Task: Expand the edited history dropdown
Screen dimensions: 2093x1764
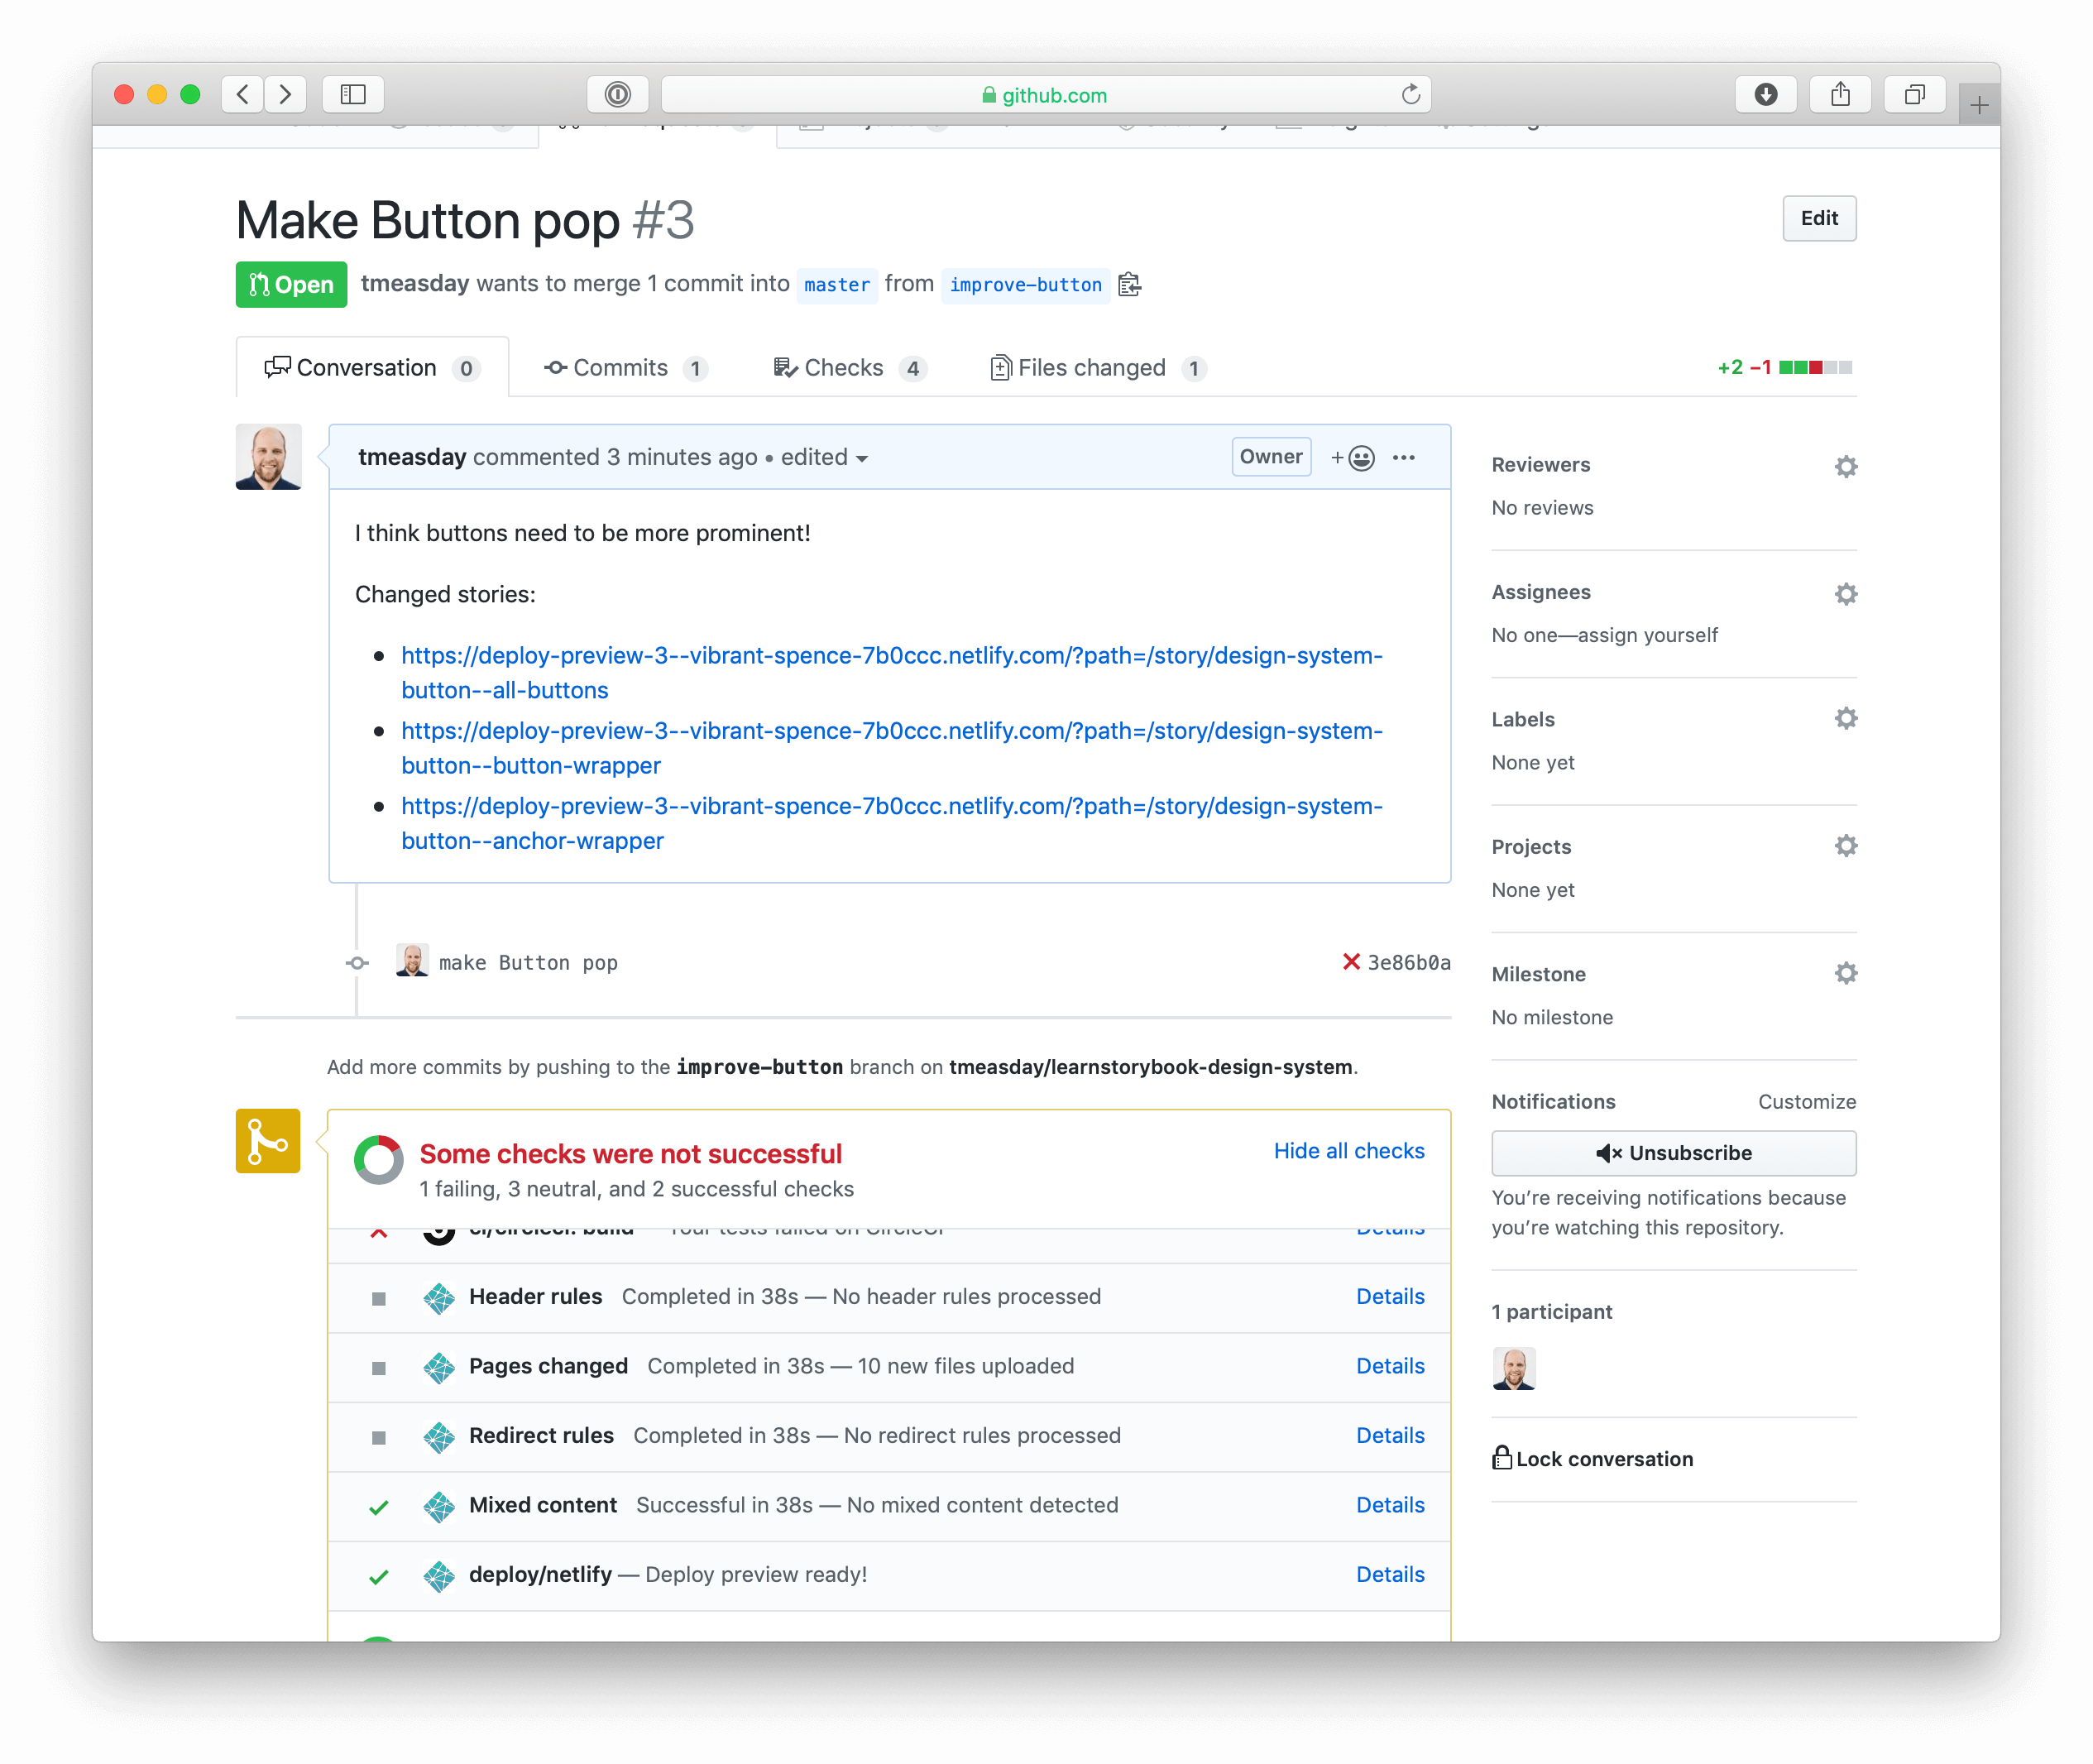Action: coord(824,458)
